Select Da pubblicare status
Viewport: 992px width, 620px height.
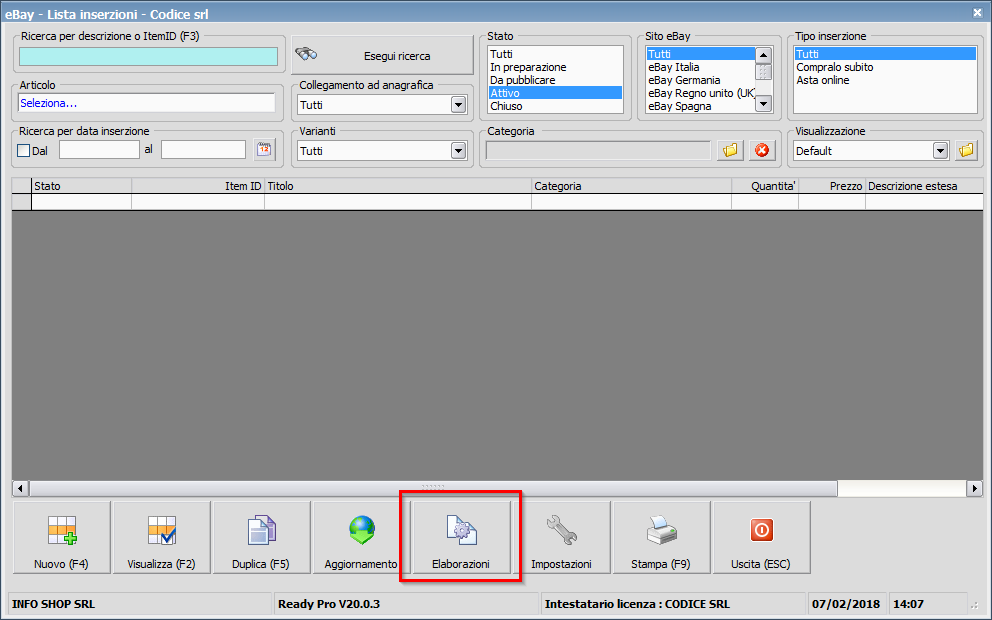point(555,80)
